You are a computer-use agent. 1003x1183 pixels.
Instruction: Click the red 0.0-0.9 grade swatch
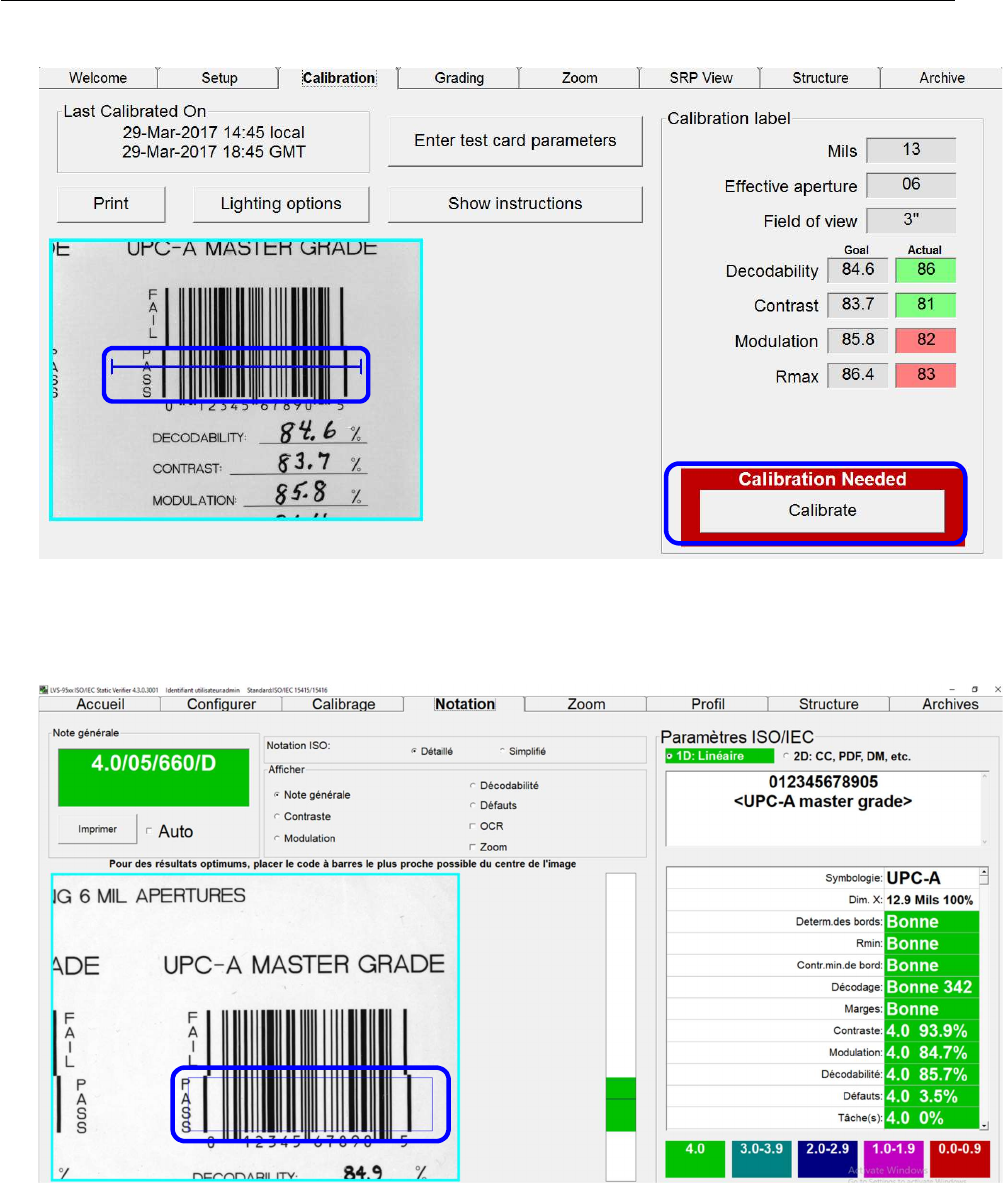(x=959, y=1159)
